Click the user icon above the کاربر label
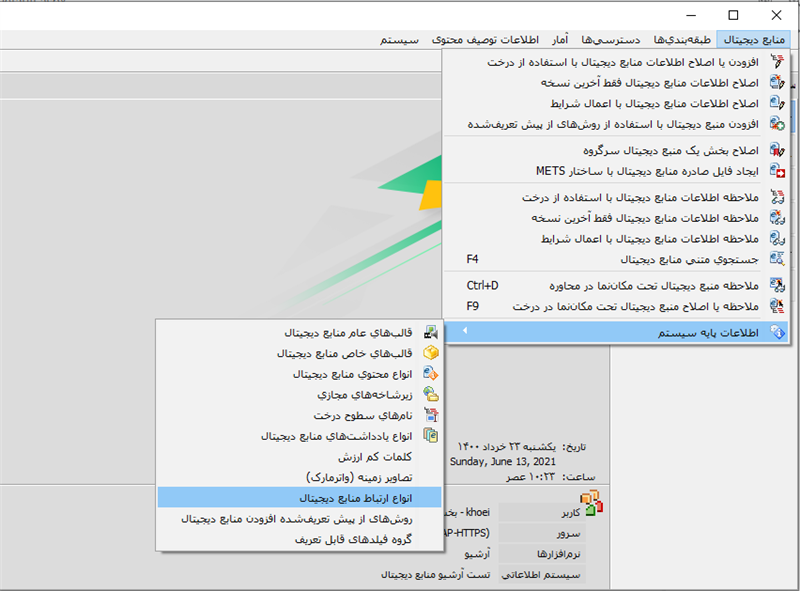 click(x=590, y=501)
